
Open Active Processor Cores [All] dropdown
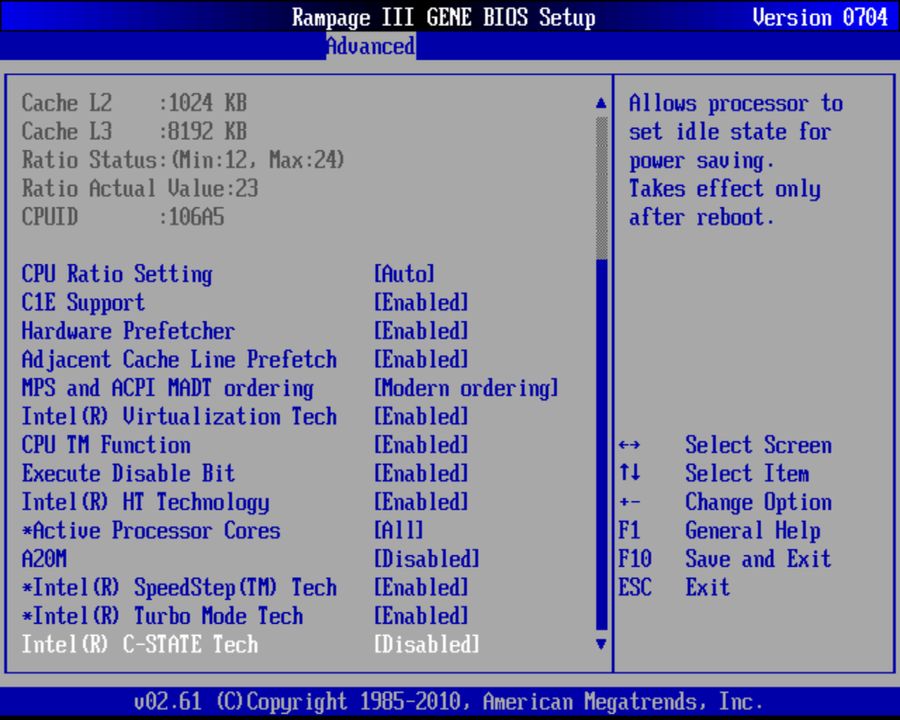[x=399, y=531]
